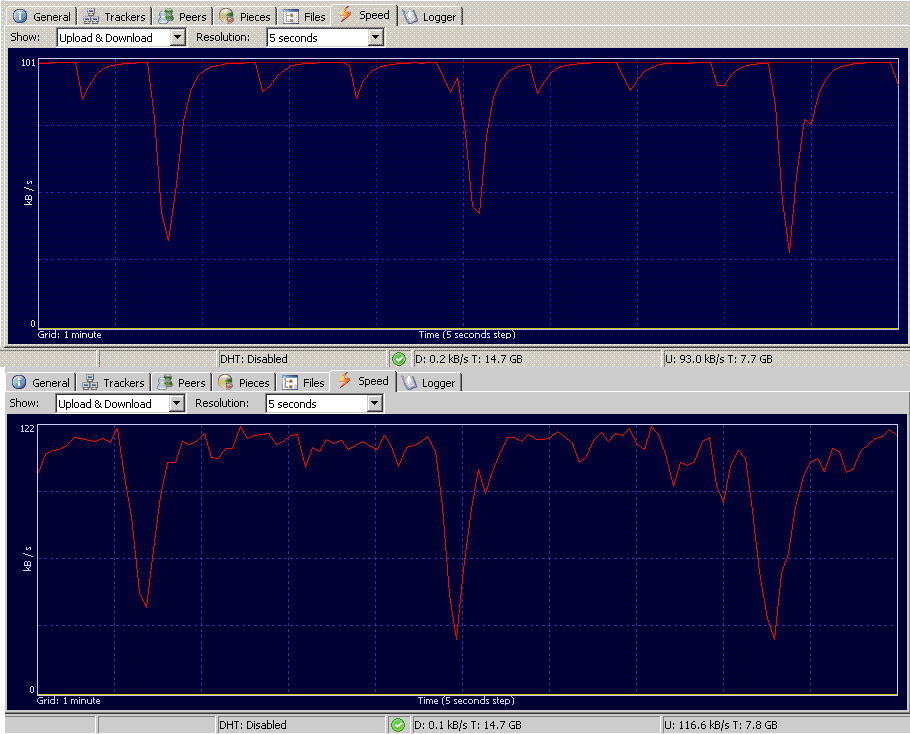910x734 pixels.
Task: Click Speed lightning bolt icon in lower panel
Action: pos(345,381)
